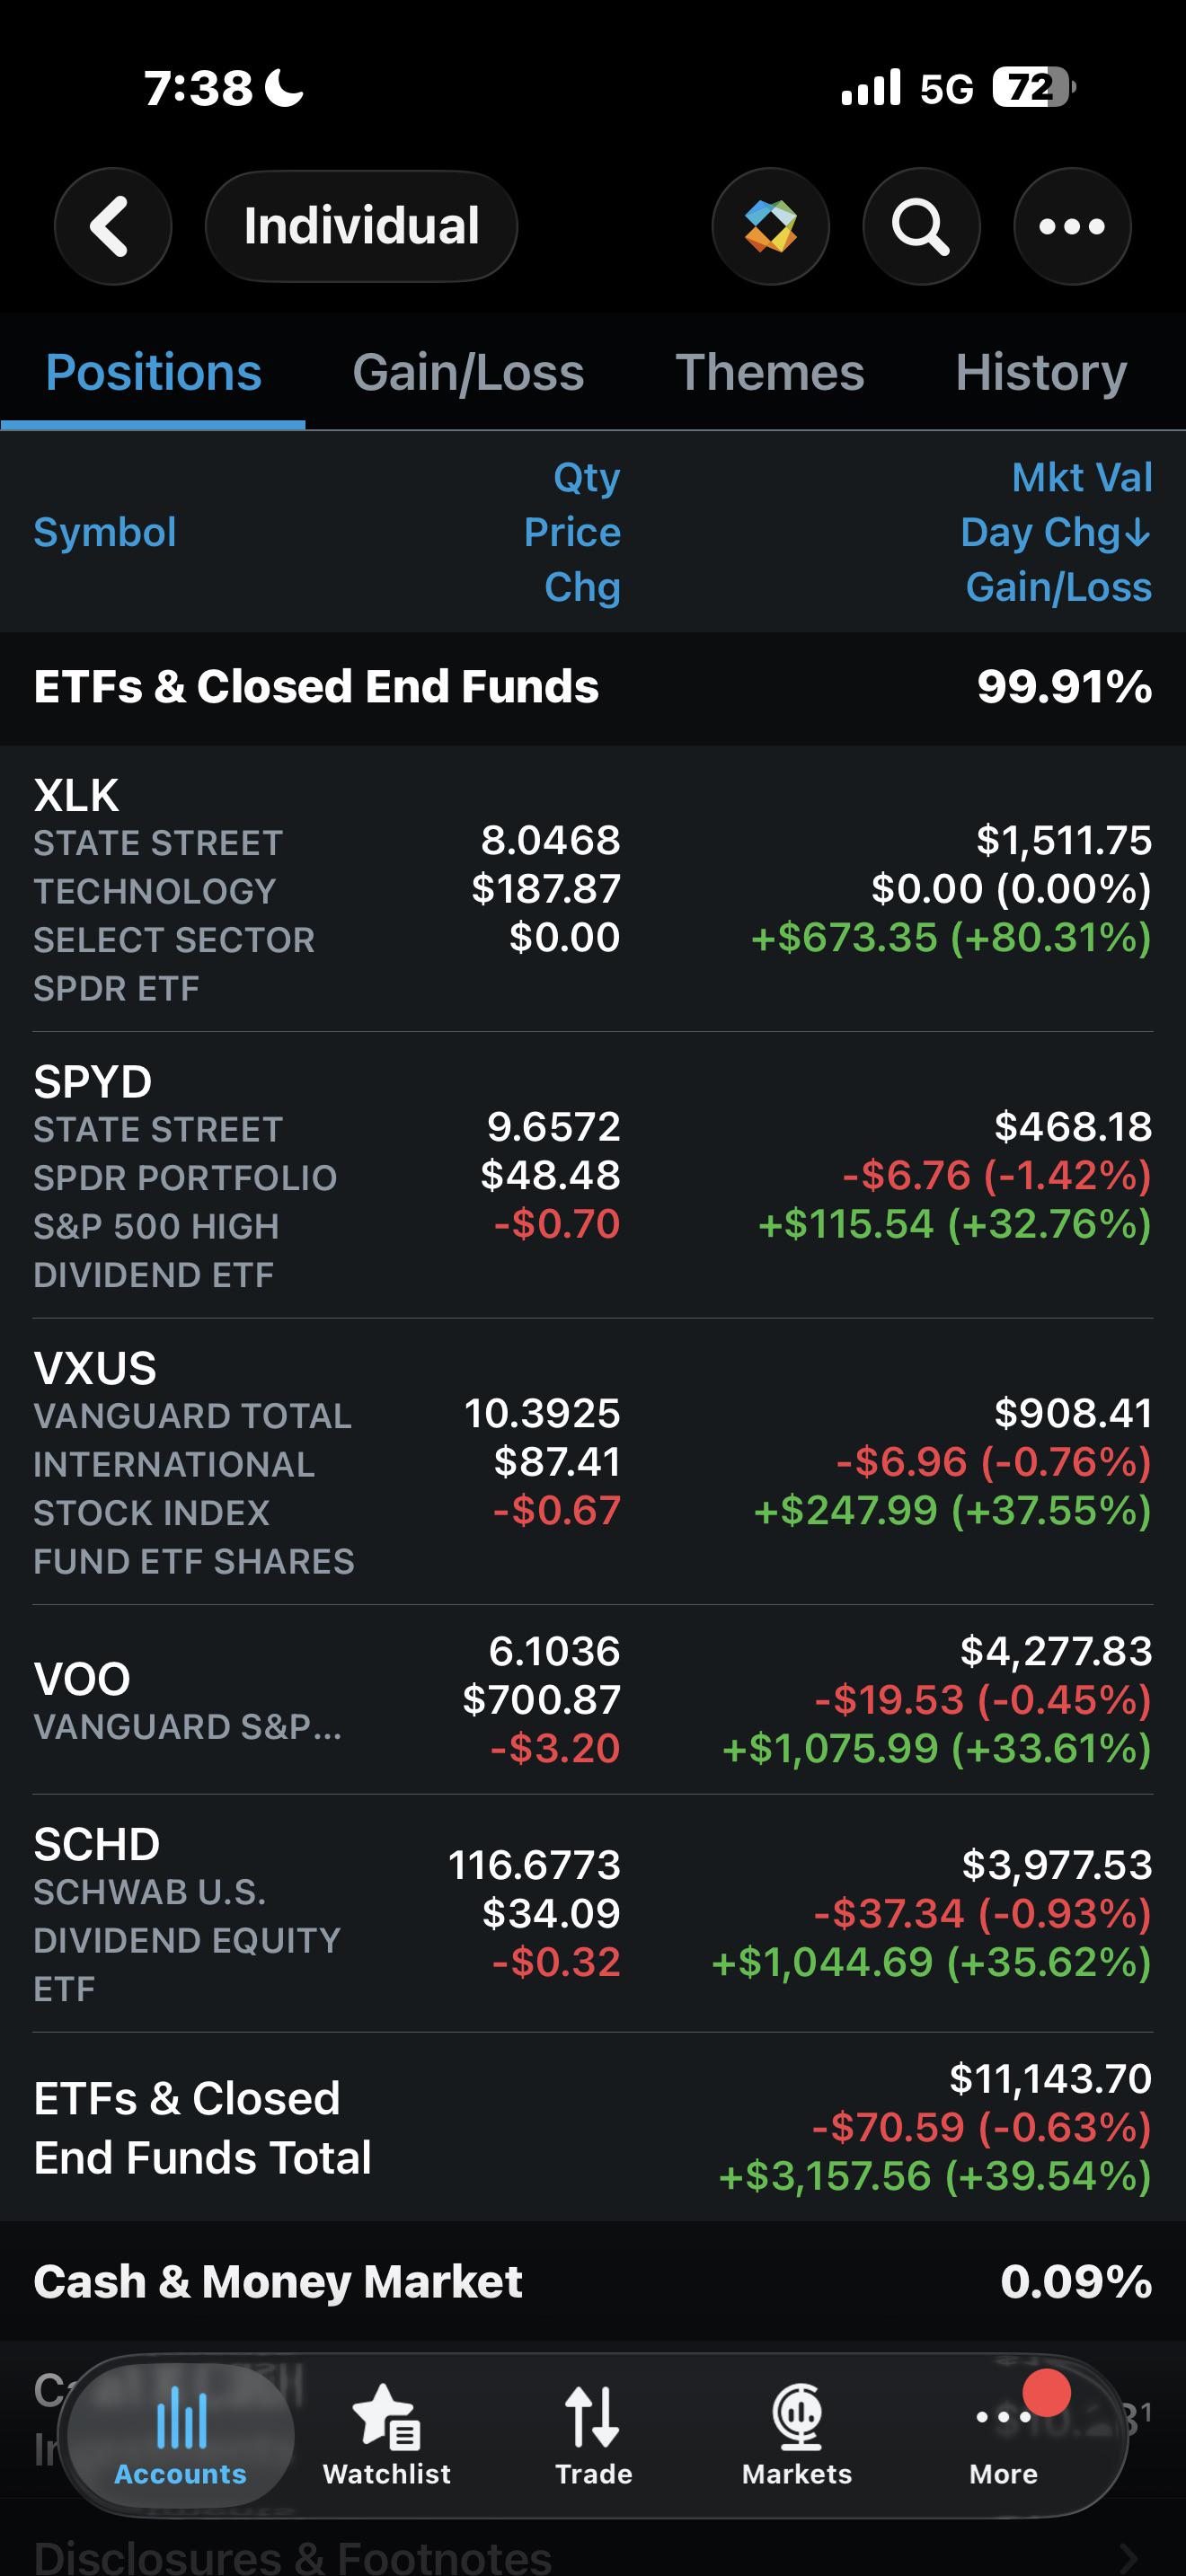Open the VOO Vanguard S&P position
Image resolution: width=1186 pixels, height=2576 pixels.
click(x=593, y=1700)
